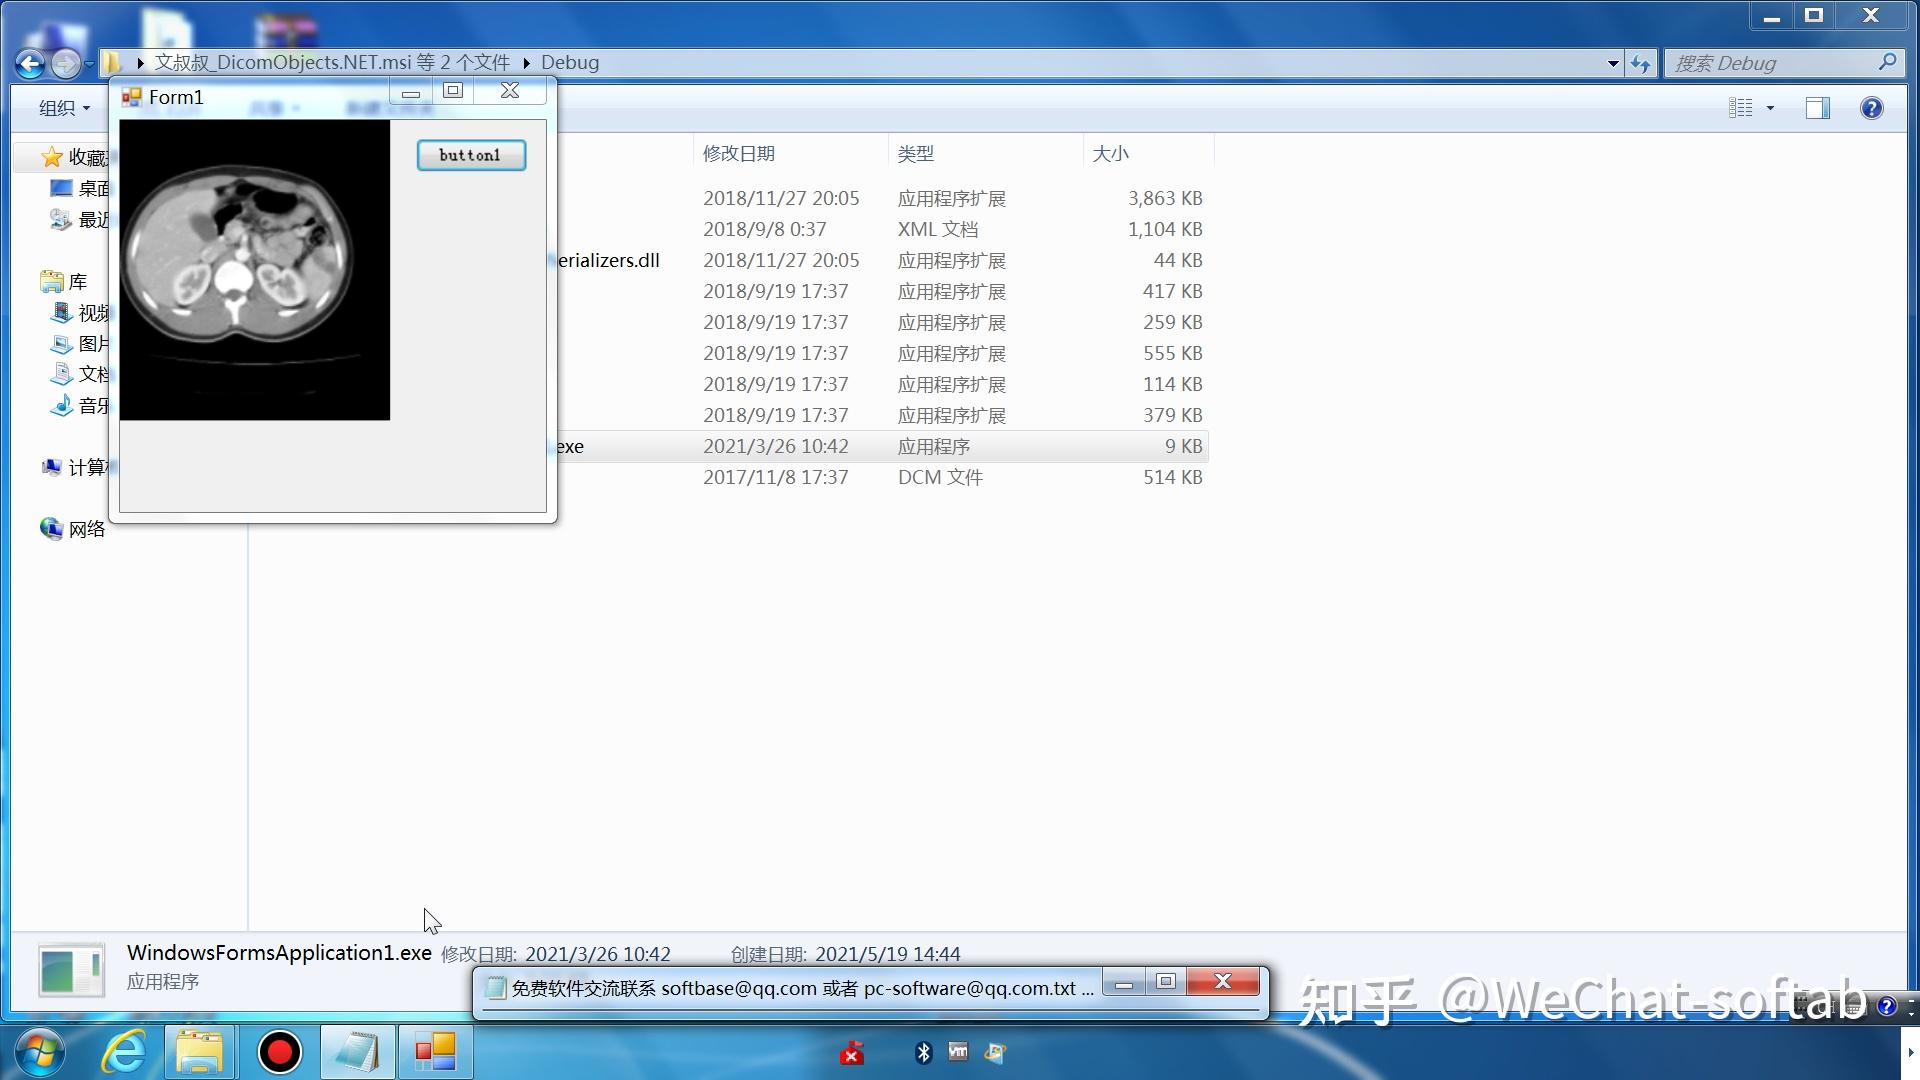Open the address bar history dropdown
Image resolution: width=1920 pixels, height=1080 pixels.
(x=1613, y=64)
